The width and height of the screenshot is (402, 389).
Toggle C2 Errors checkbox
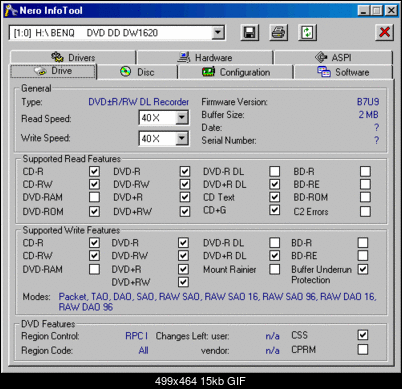pyautogui.click(x=365, y=211)
